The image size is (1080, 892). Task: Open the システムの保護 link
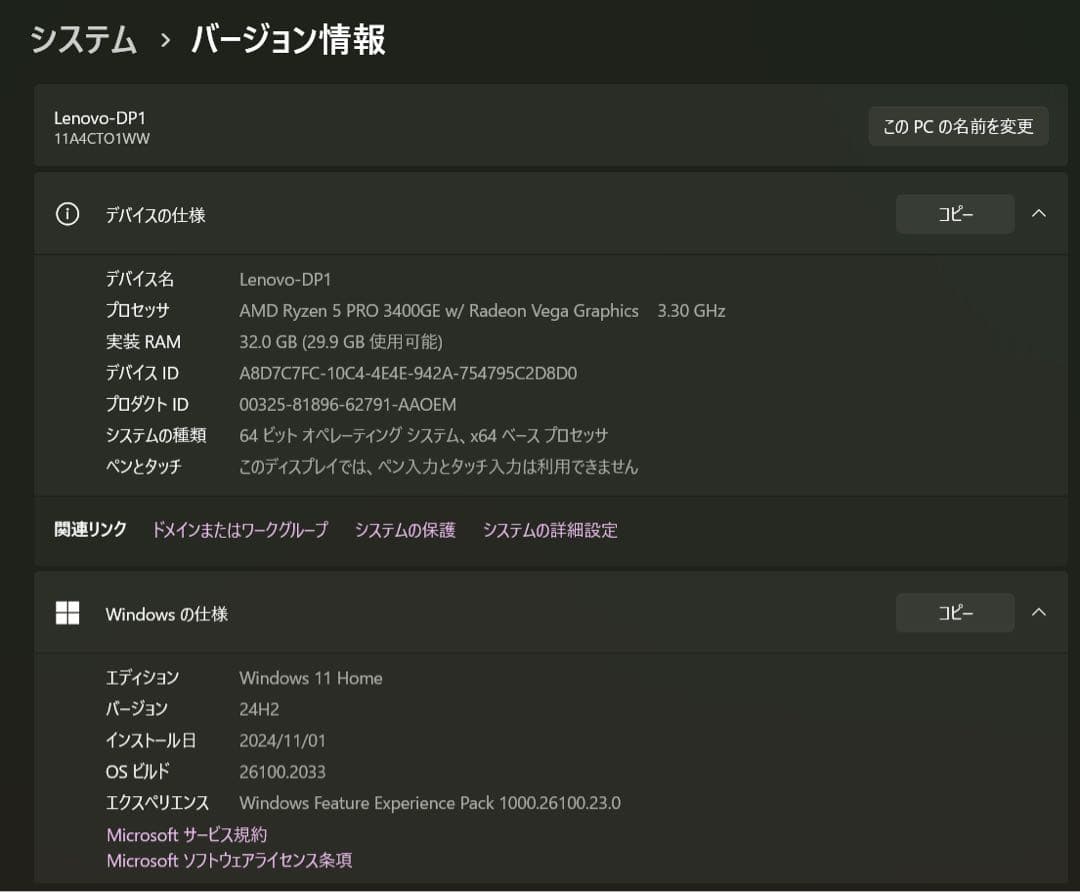(x=404, y=530)
